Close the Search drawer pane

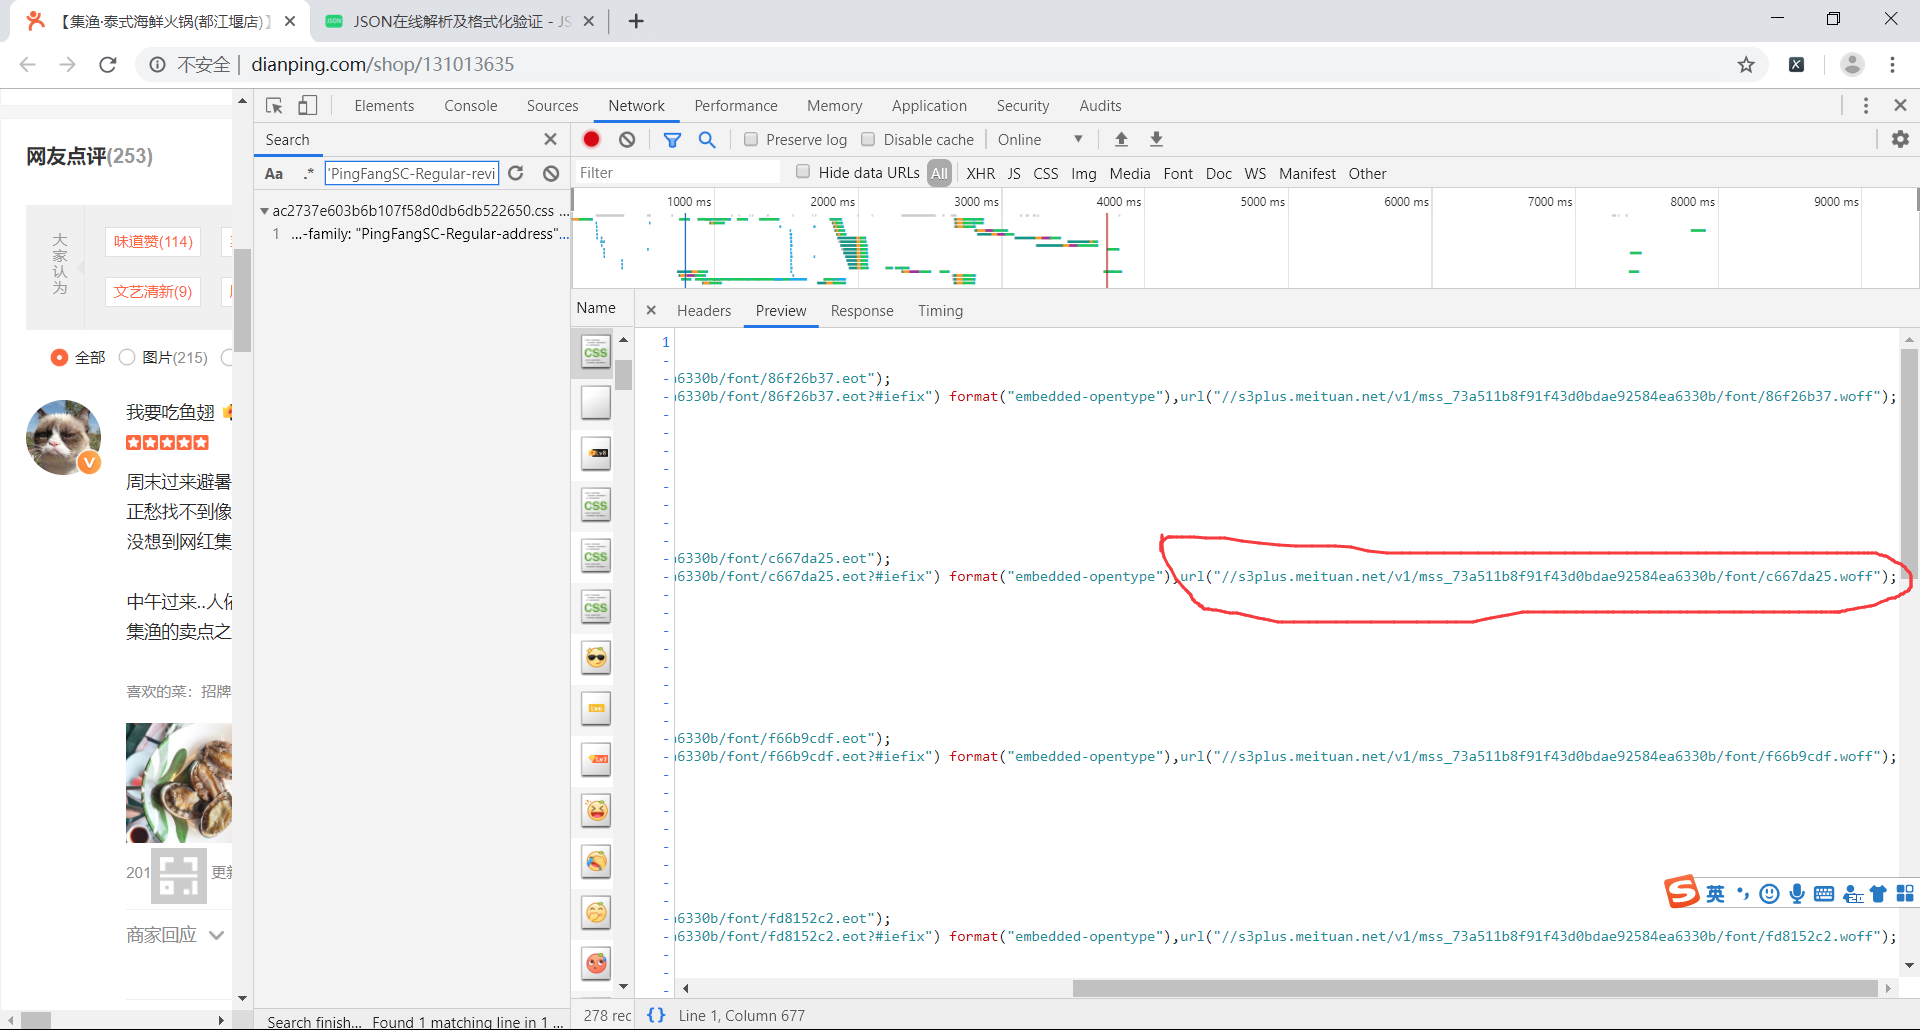(550, 140)
